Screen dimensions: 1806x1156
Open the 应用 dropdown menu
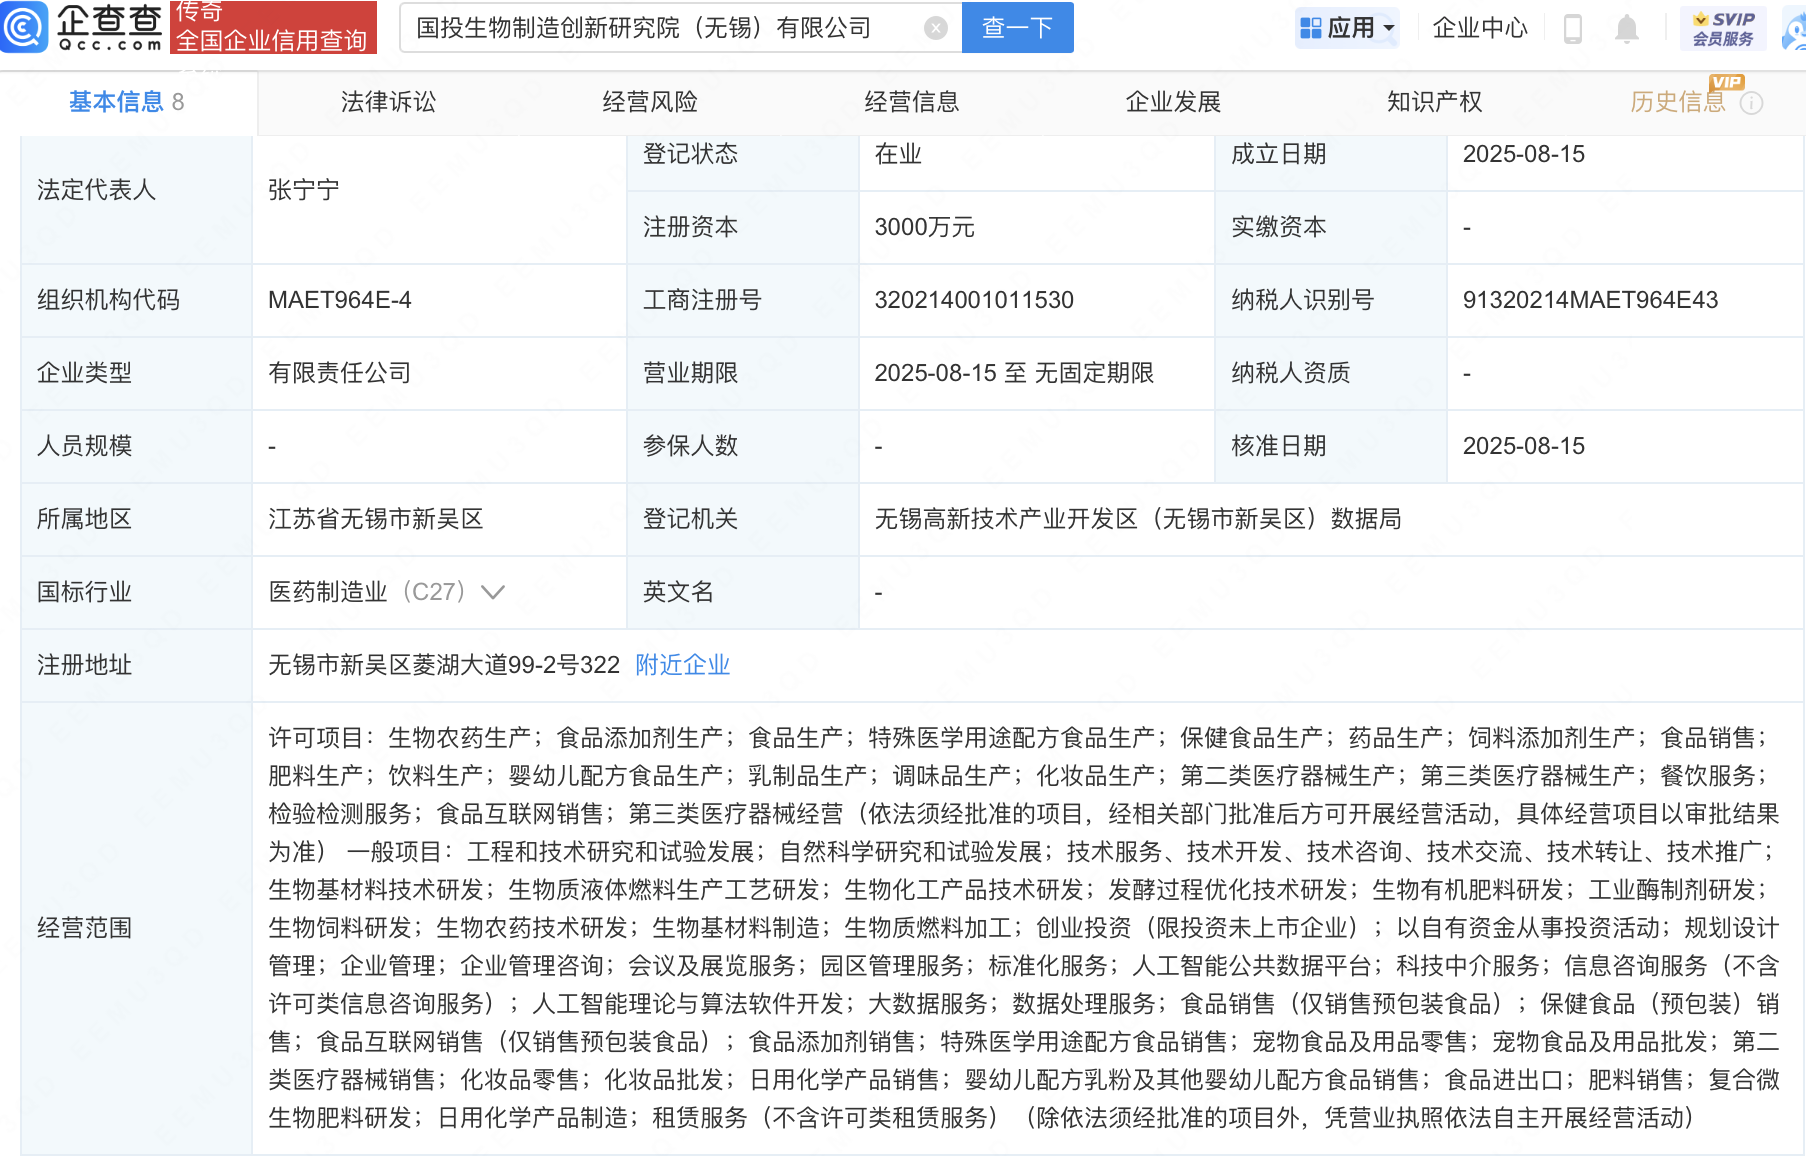(x=1347, y=28)
